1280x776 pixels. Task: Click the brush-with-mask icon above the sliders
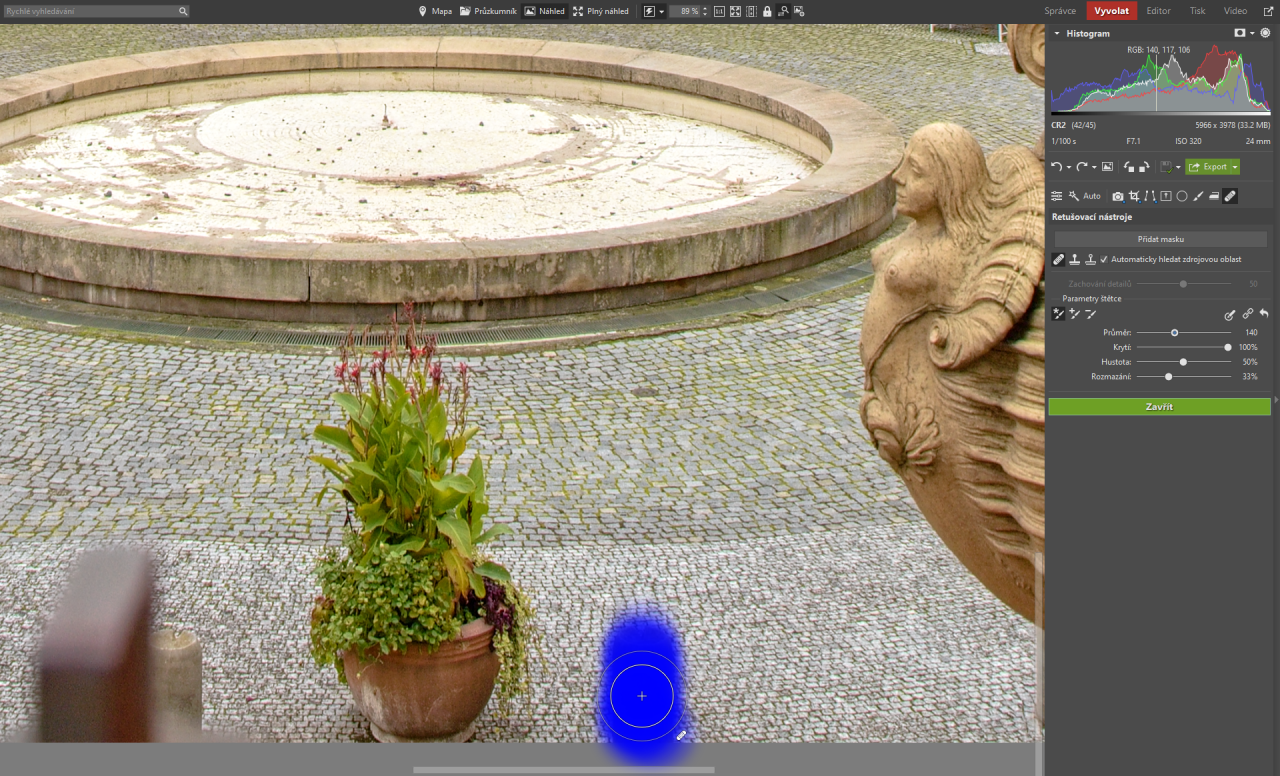click(x=1230, y=314)
